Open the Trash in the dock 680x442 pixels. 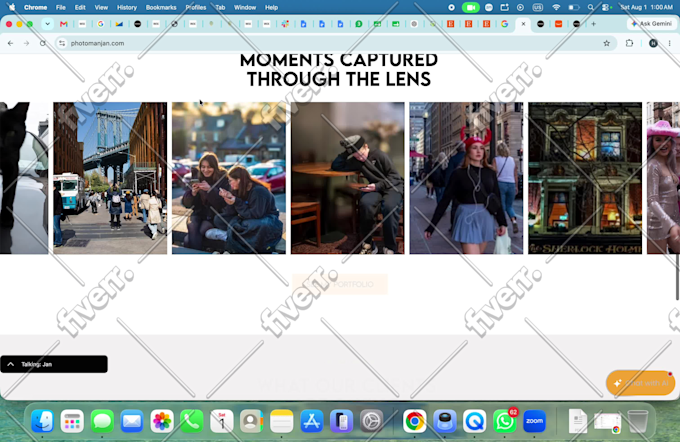[x=638, y=421]
